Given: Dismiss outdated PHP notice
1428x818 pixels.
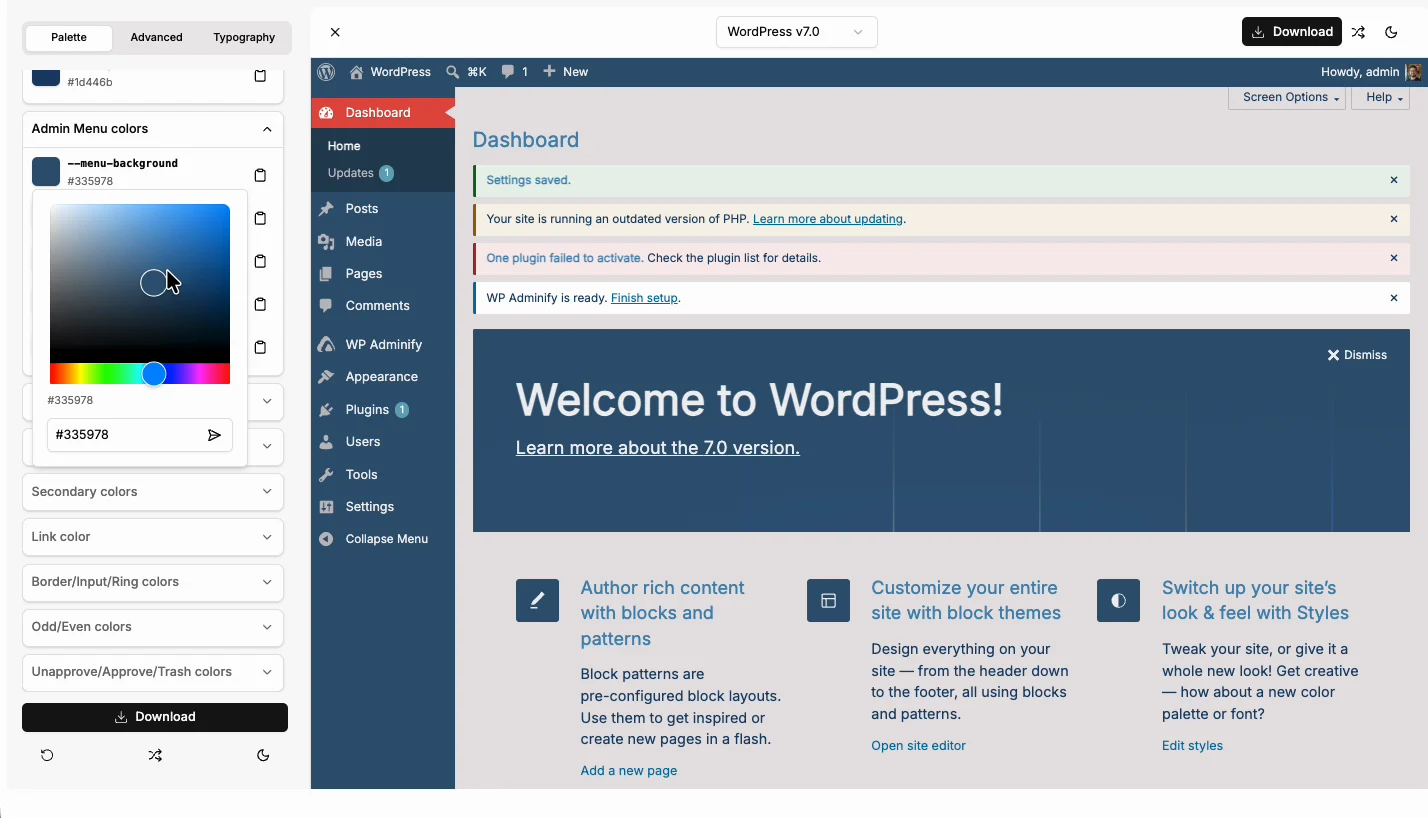Looking at the screenshot, I should pyautogui.click(x=1394, y=219).
